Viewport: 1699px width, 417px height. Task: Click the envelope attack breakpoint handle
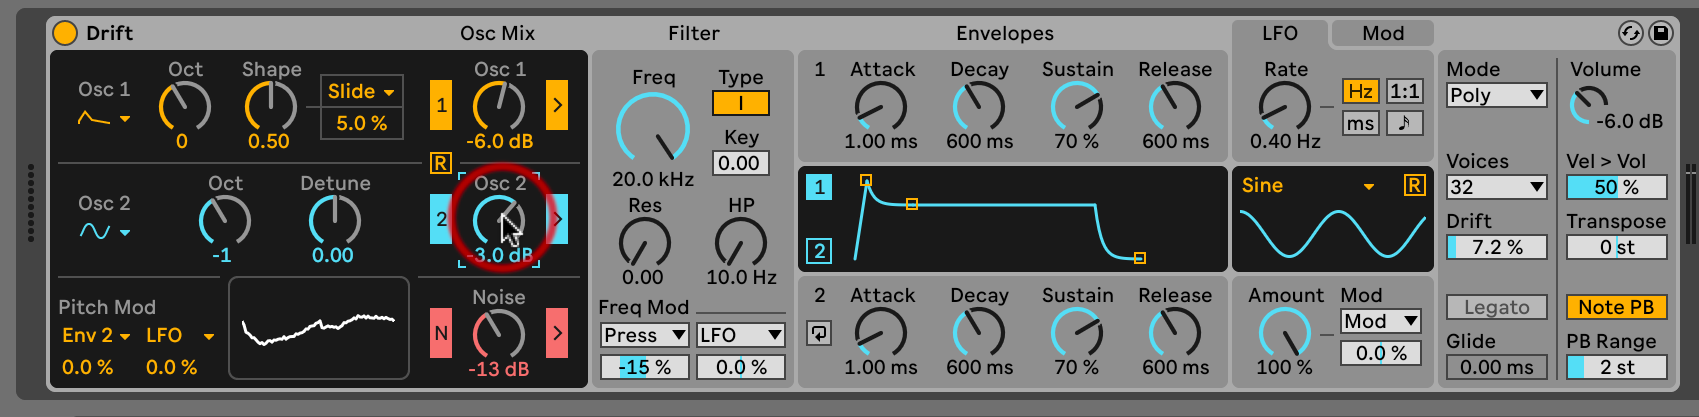(866, 181)
